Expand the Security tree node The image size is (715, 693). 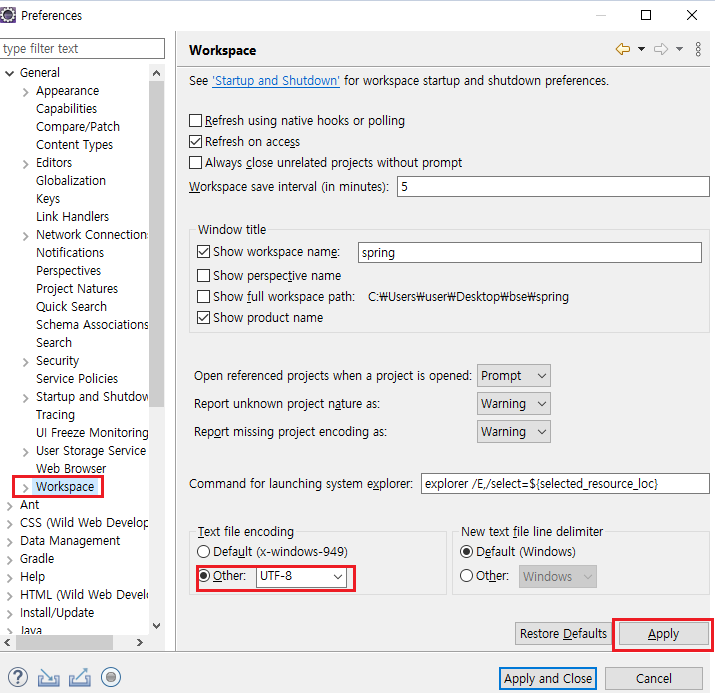coord(26,362)
